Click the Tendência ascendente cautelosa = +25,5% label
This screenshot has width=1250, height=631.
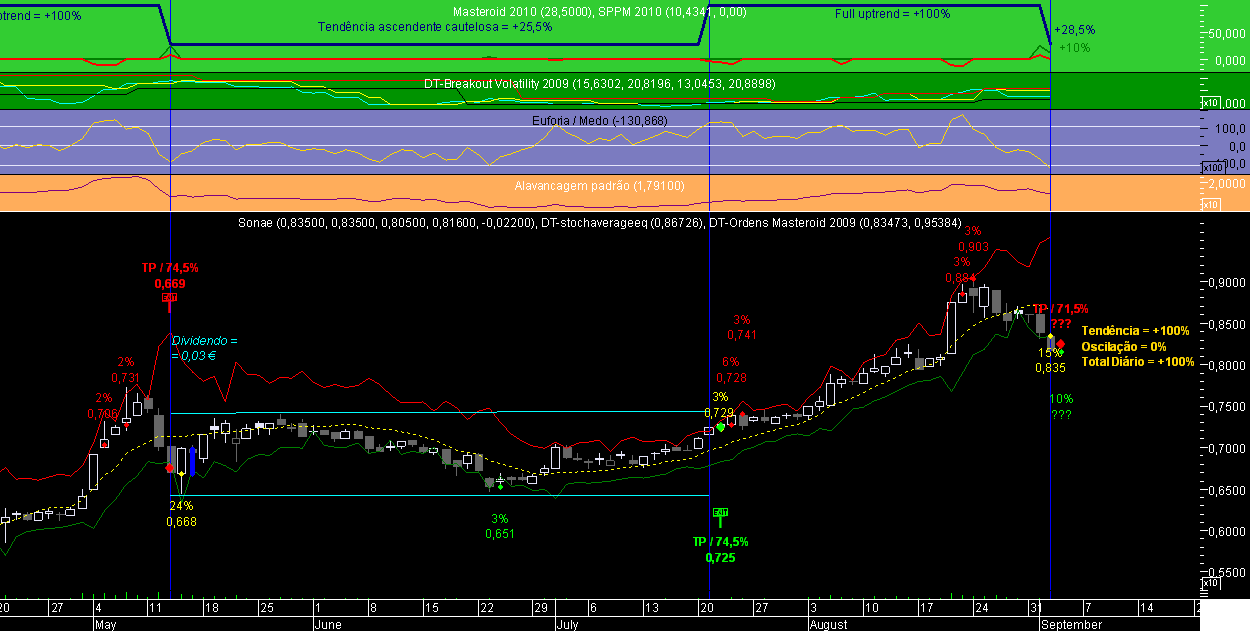(435, 27)
